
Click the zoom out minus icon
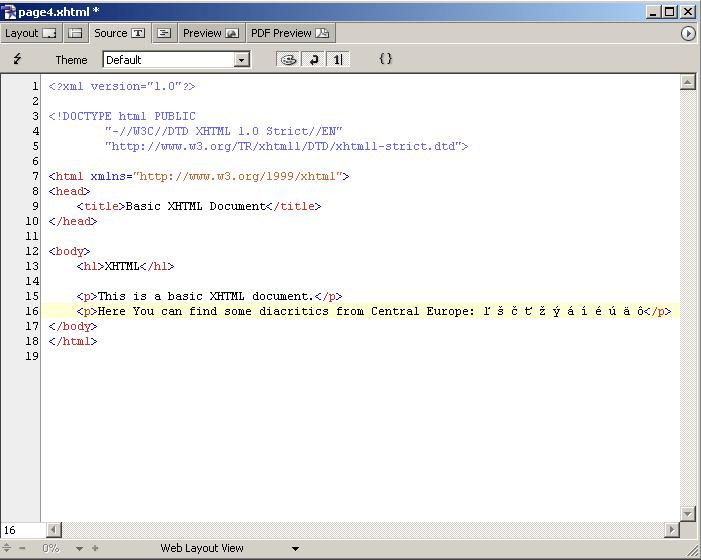point(22,548)
